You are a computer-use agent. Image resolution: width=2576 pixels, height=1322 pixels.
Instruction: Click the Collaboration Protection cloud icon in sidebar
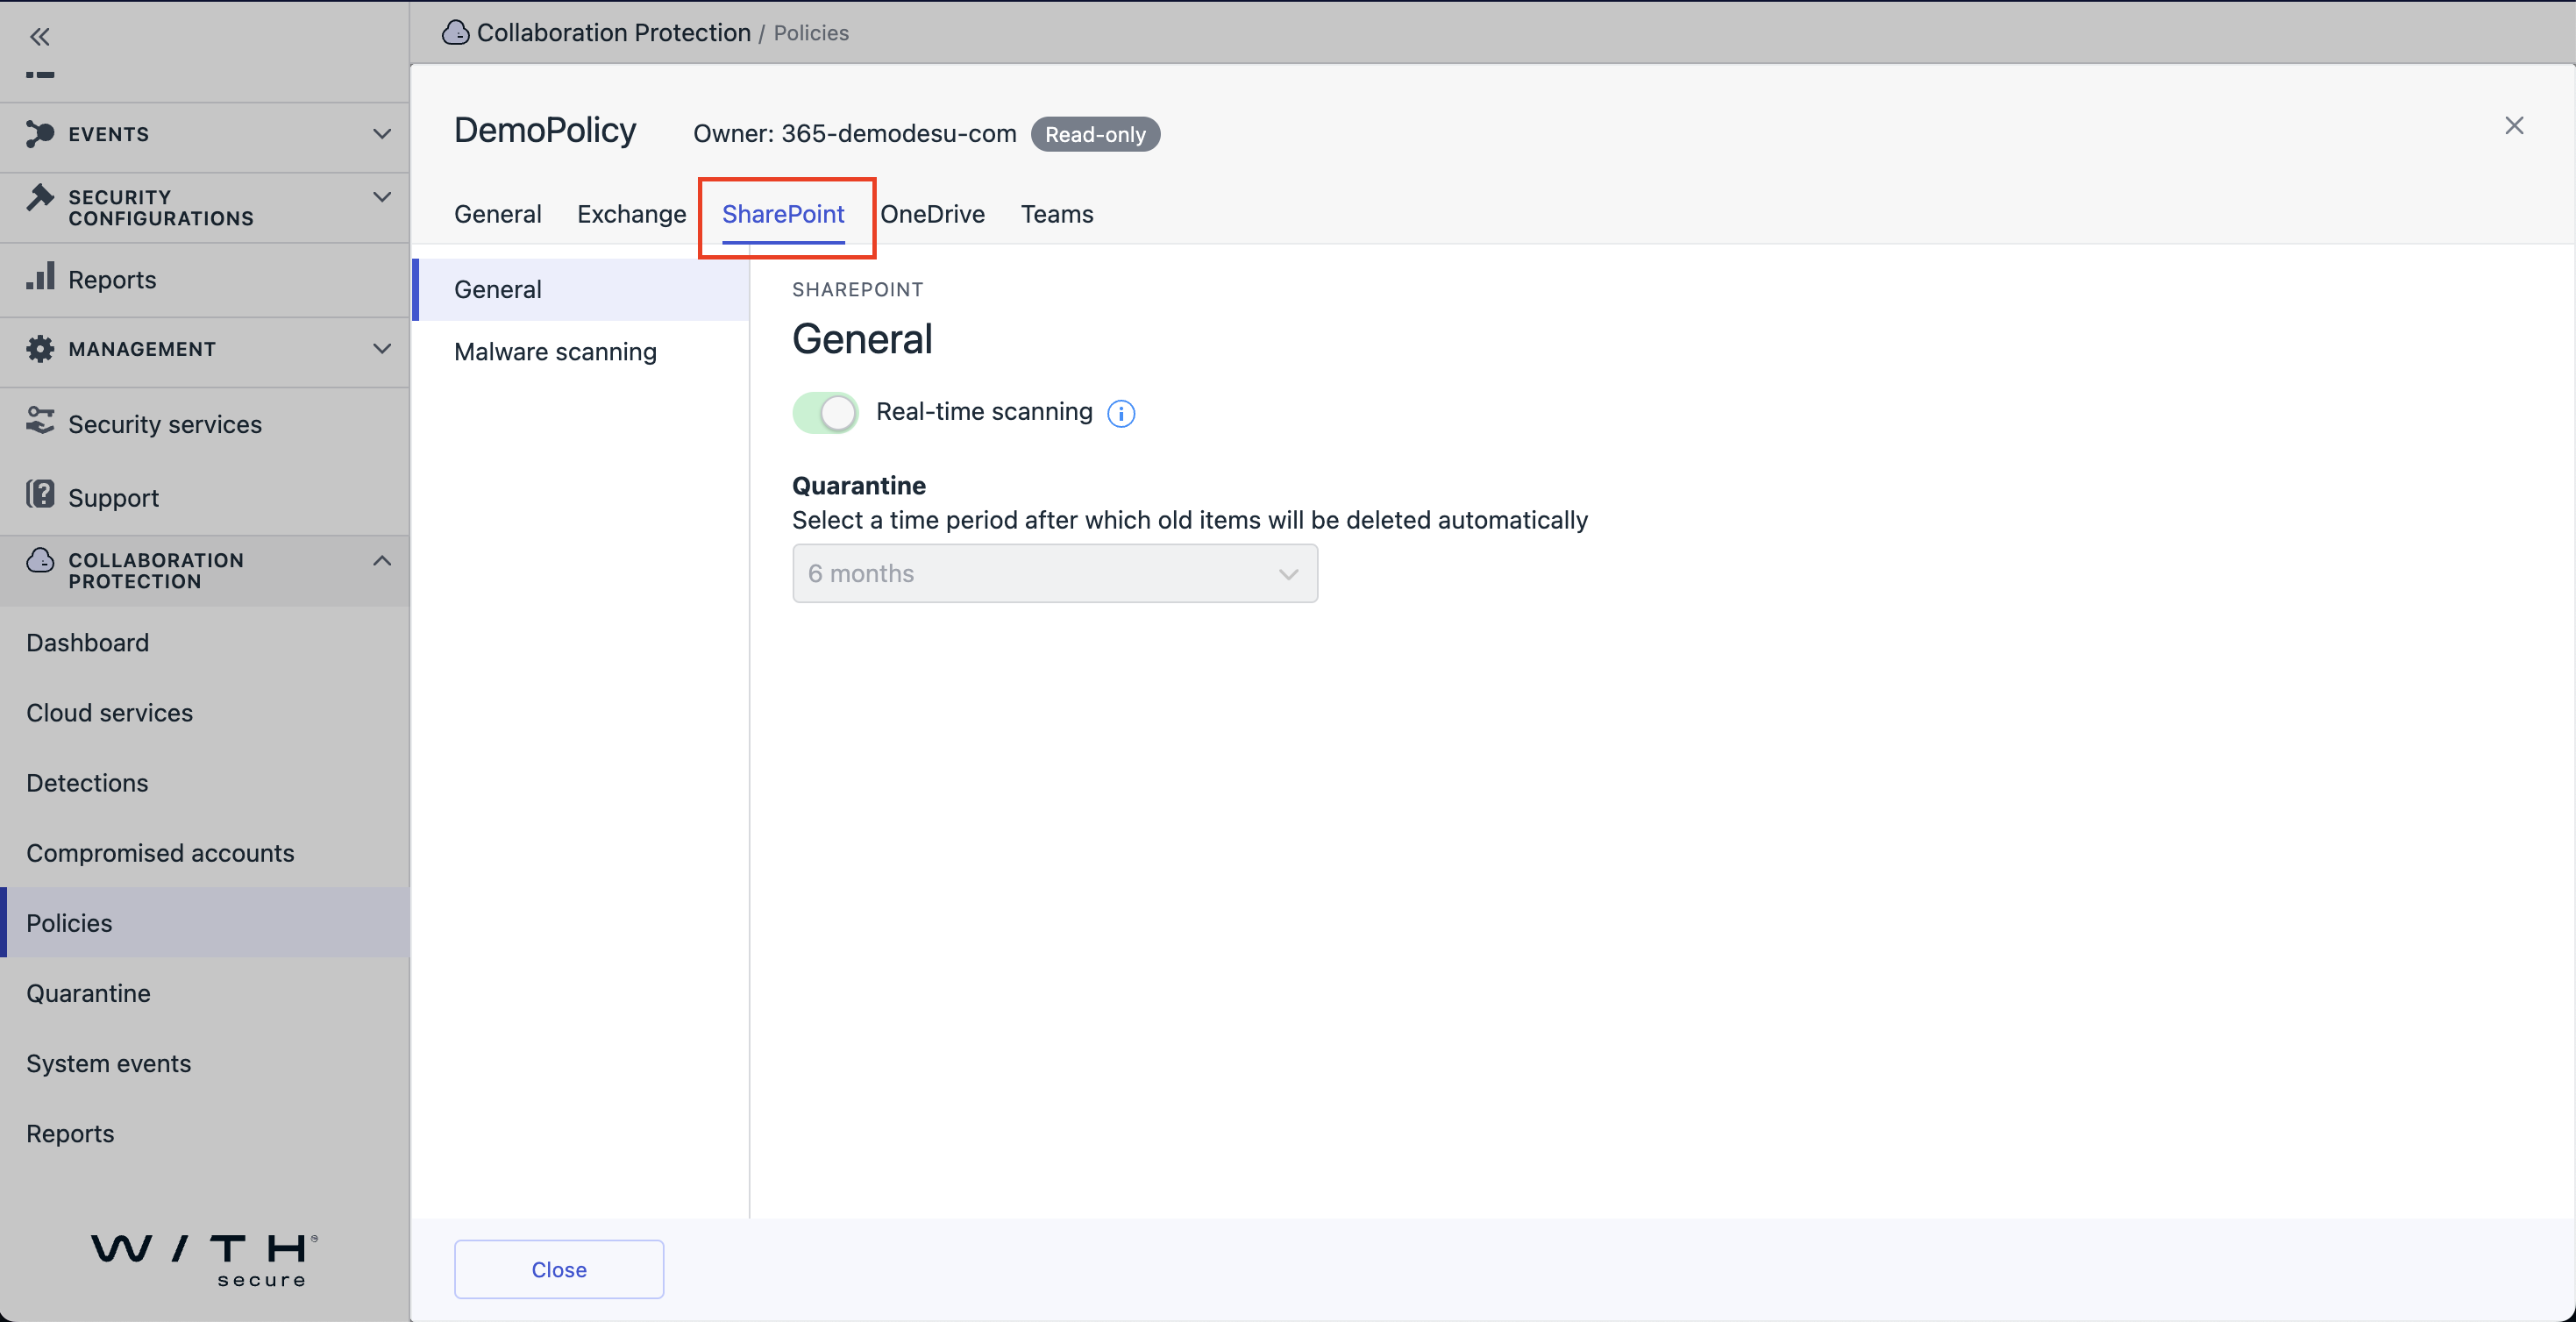[x=40, y=560]
